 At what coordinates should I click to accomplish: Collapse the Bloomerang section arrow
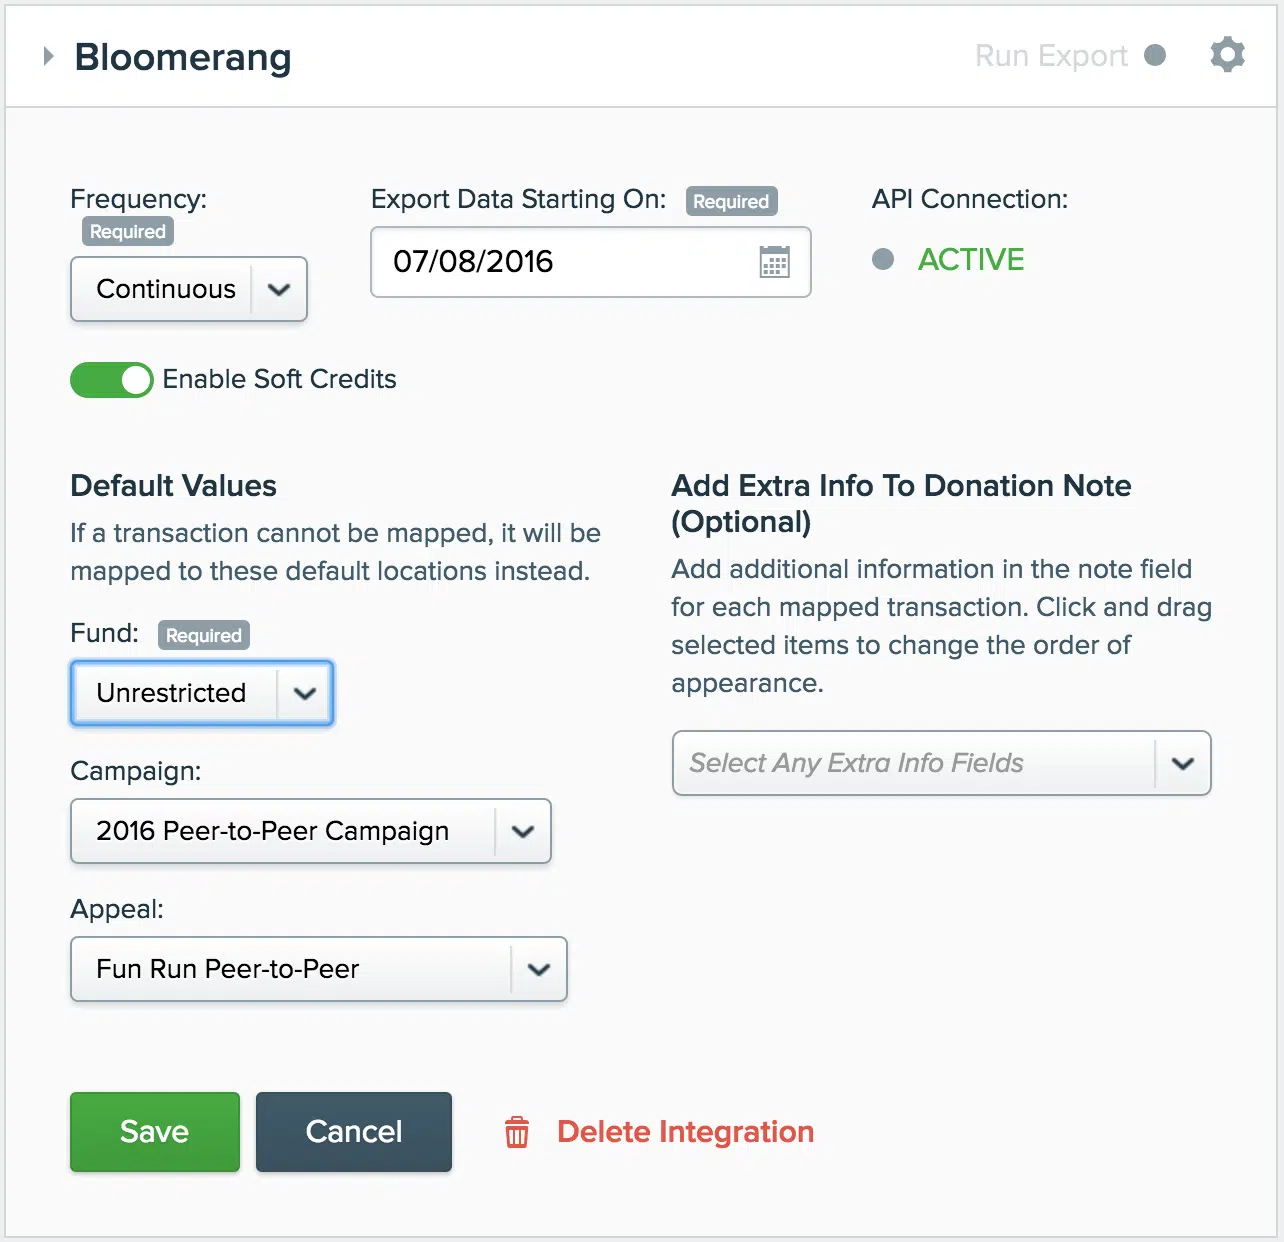[x=48, y=57]
